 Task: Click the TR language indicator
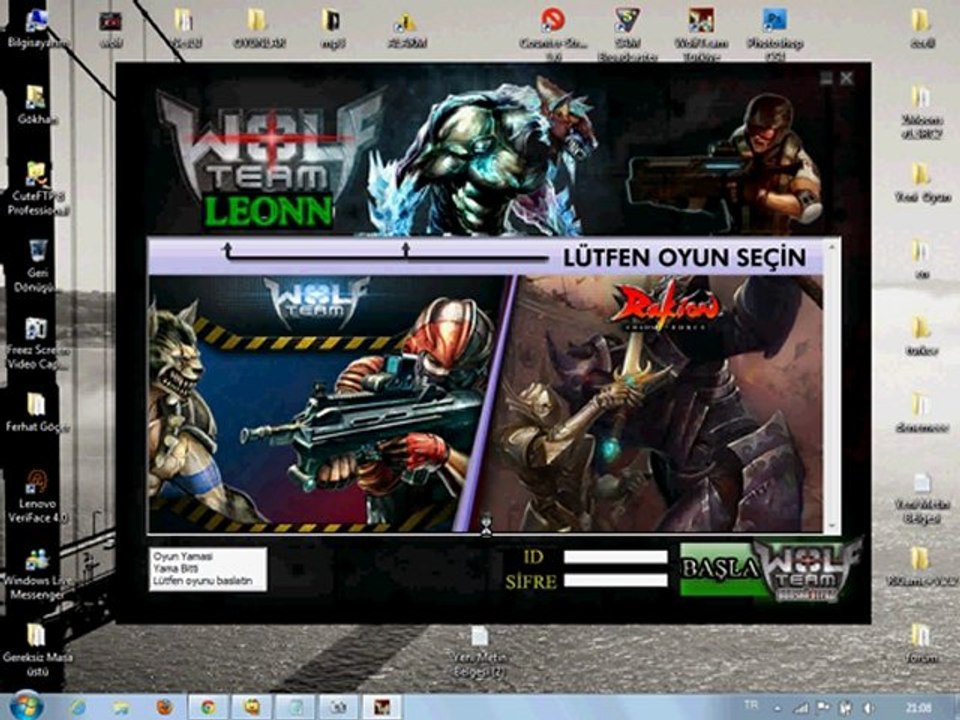click(751, 705)
